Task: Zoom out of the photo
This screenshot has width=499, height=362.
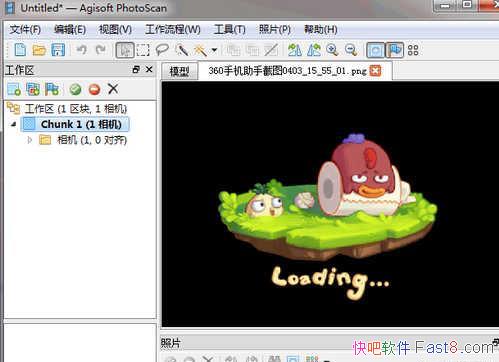Action: 351,50
